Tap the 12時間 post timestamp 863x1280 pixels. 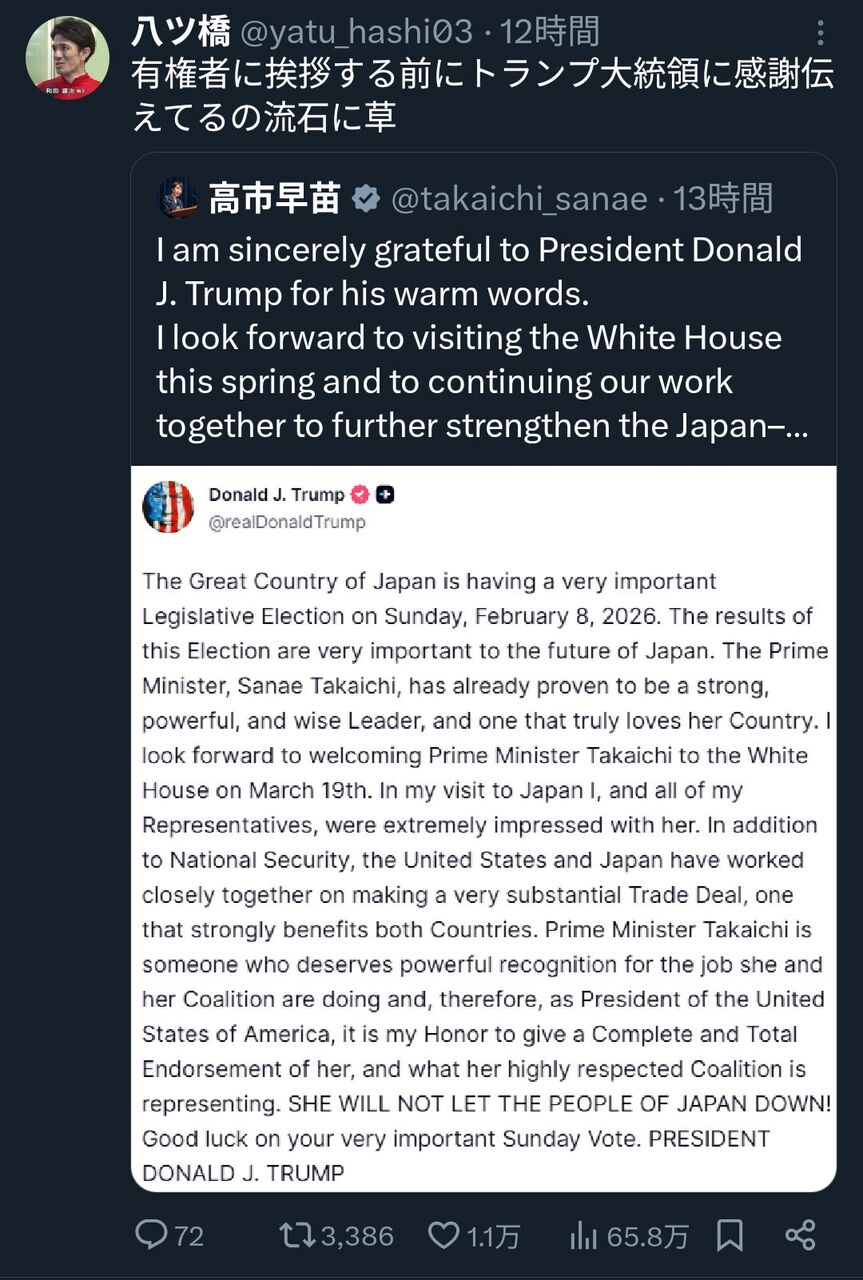551,33
